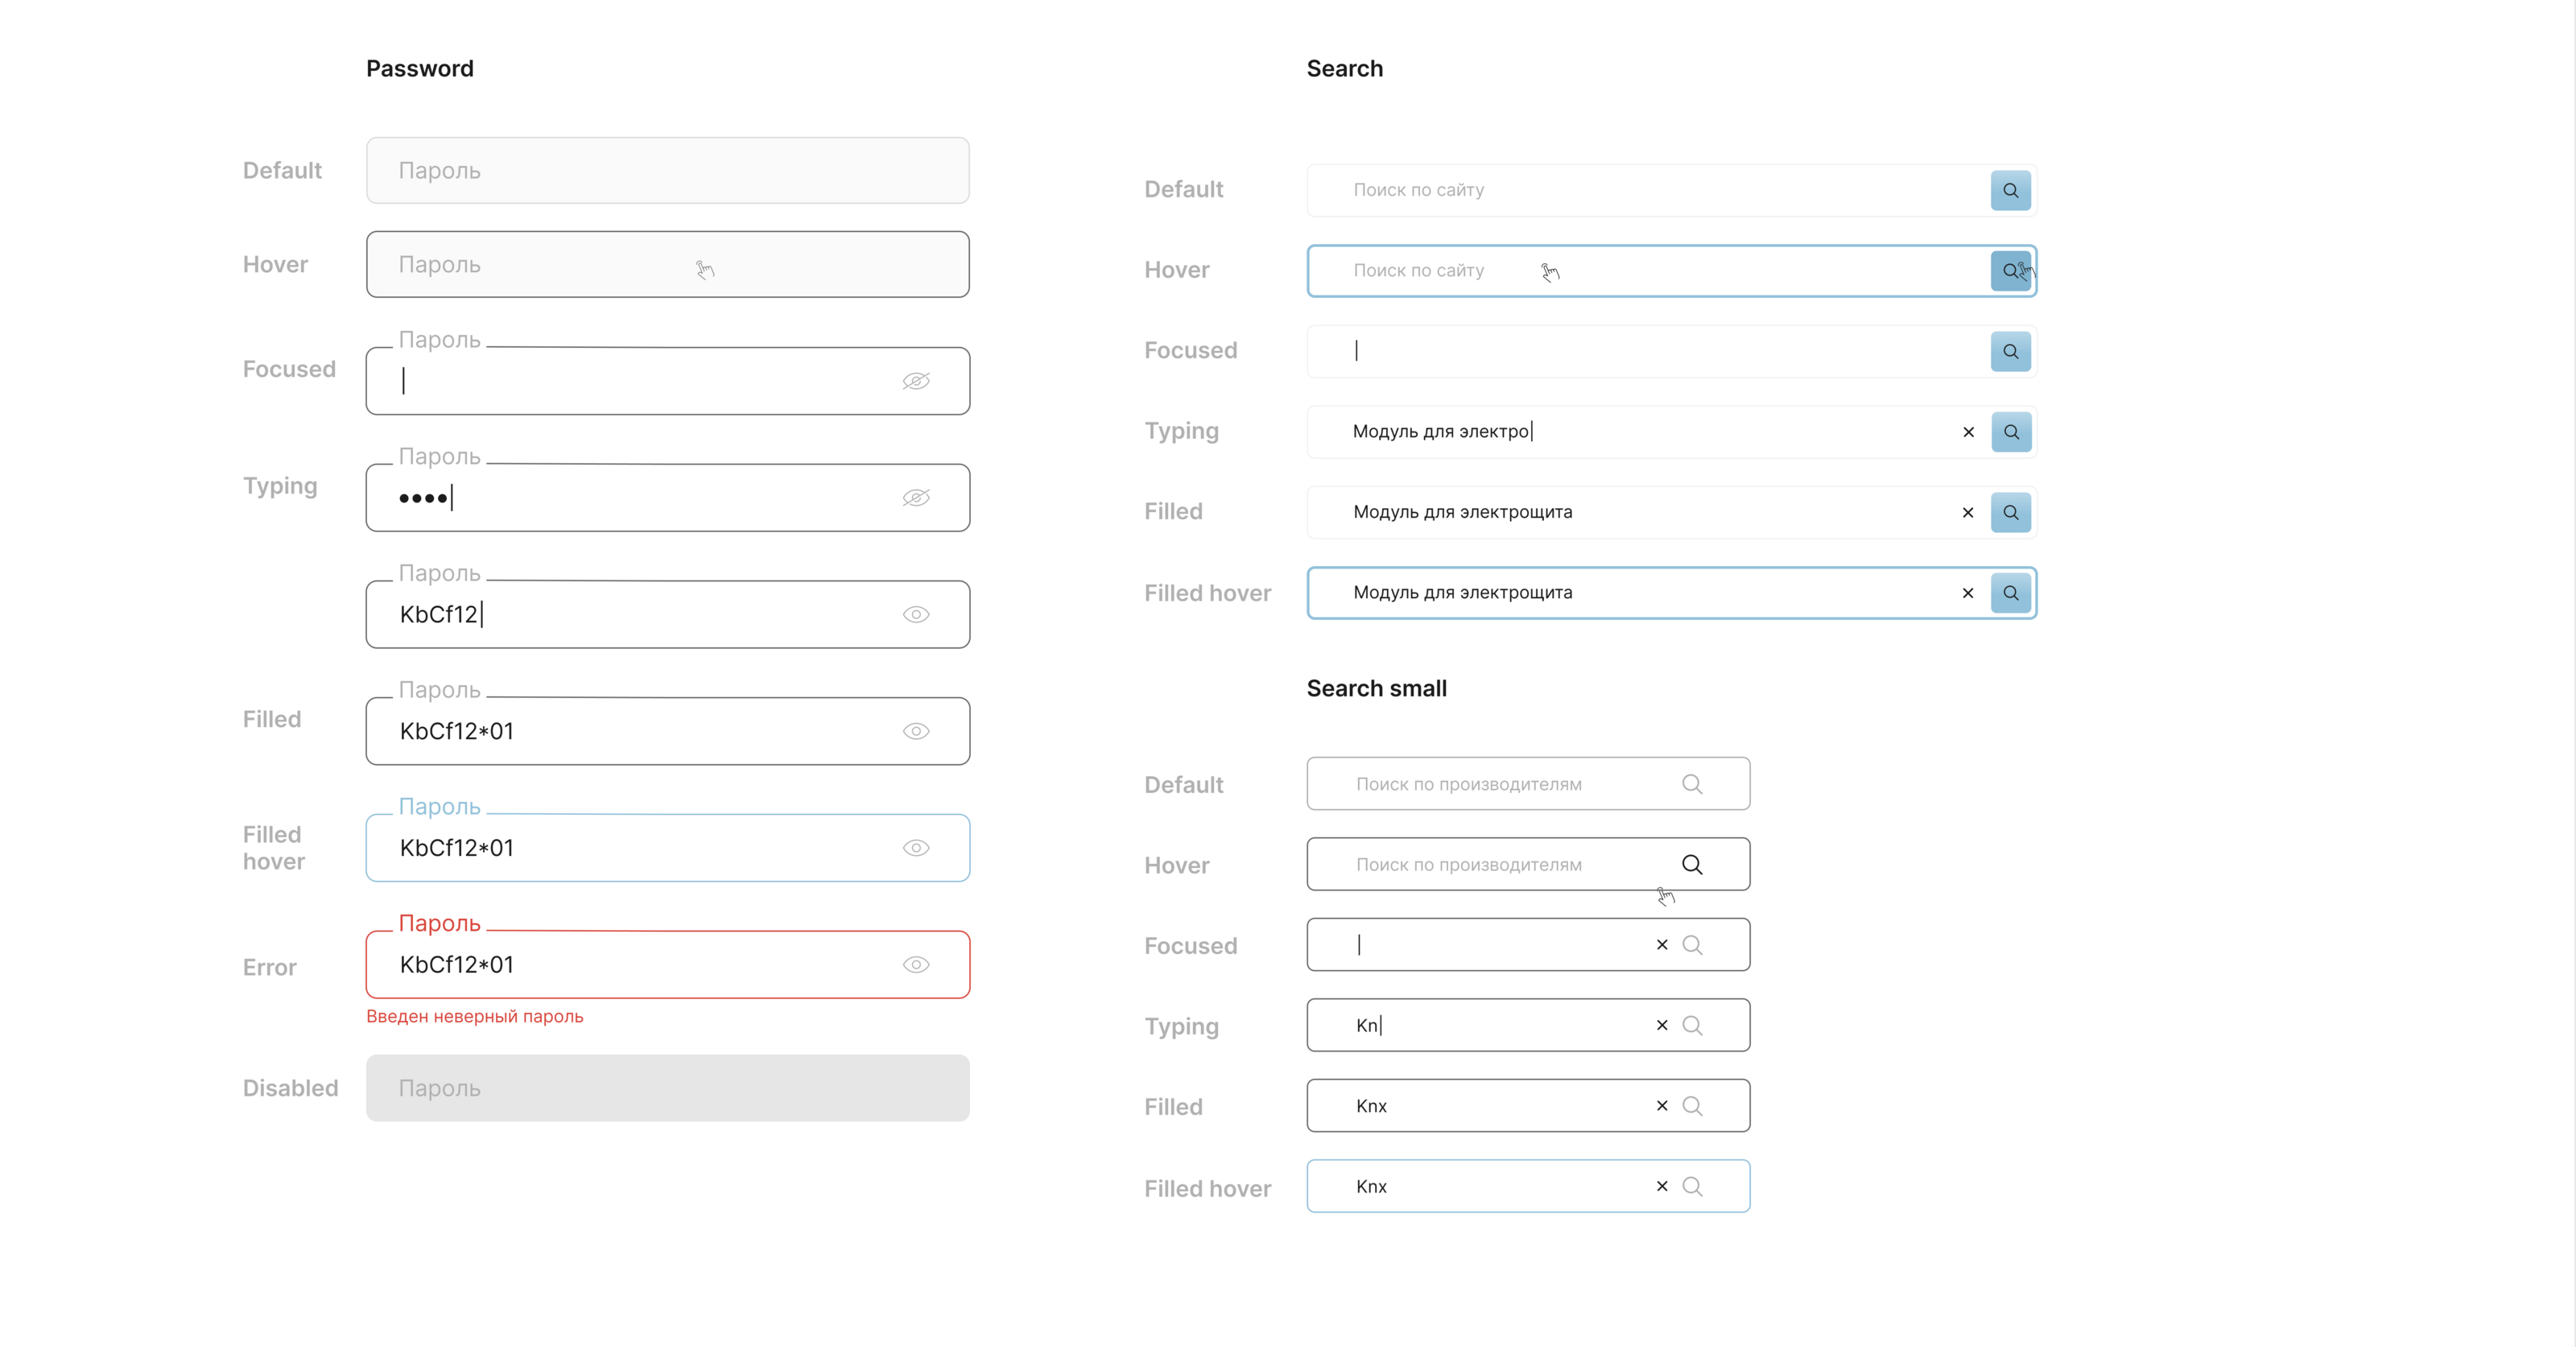Toggle eye icon in Filled hover Password field
This screenshot has height=1347, width=2576.
pos(915,848)
